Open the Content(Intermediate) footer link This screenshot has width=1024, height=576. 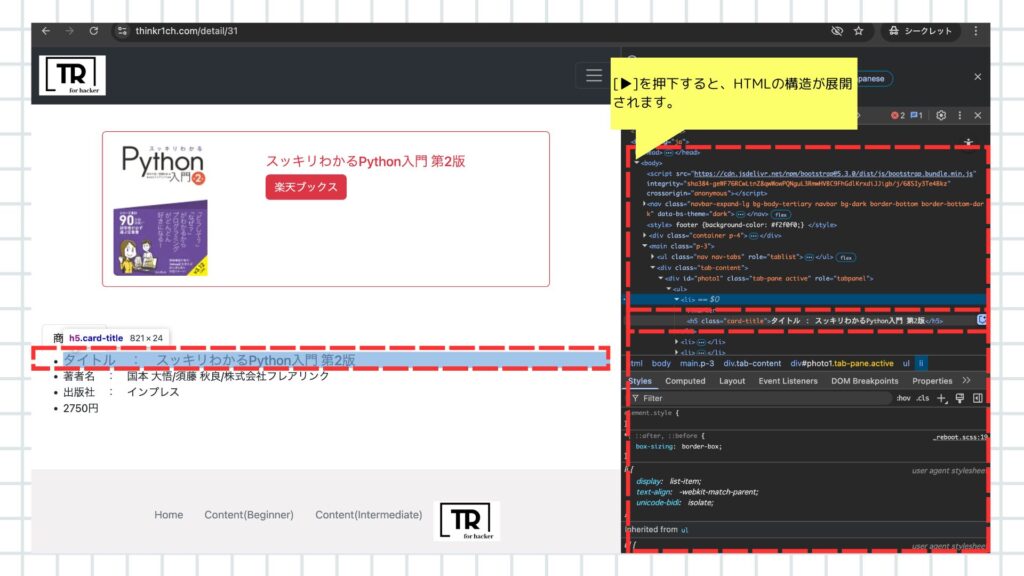[x=368, y=515]
